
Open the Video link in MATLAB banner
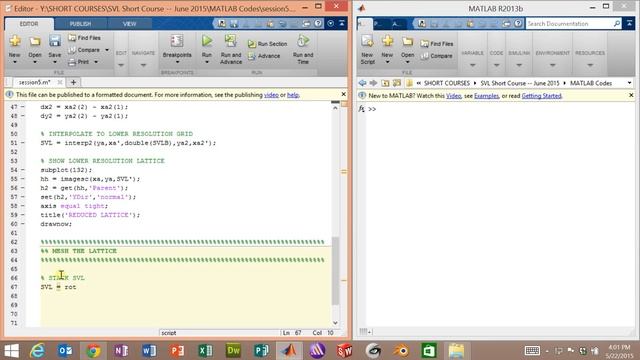pos(453,96)
